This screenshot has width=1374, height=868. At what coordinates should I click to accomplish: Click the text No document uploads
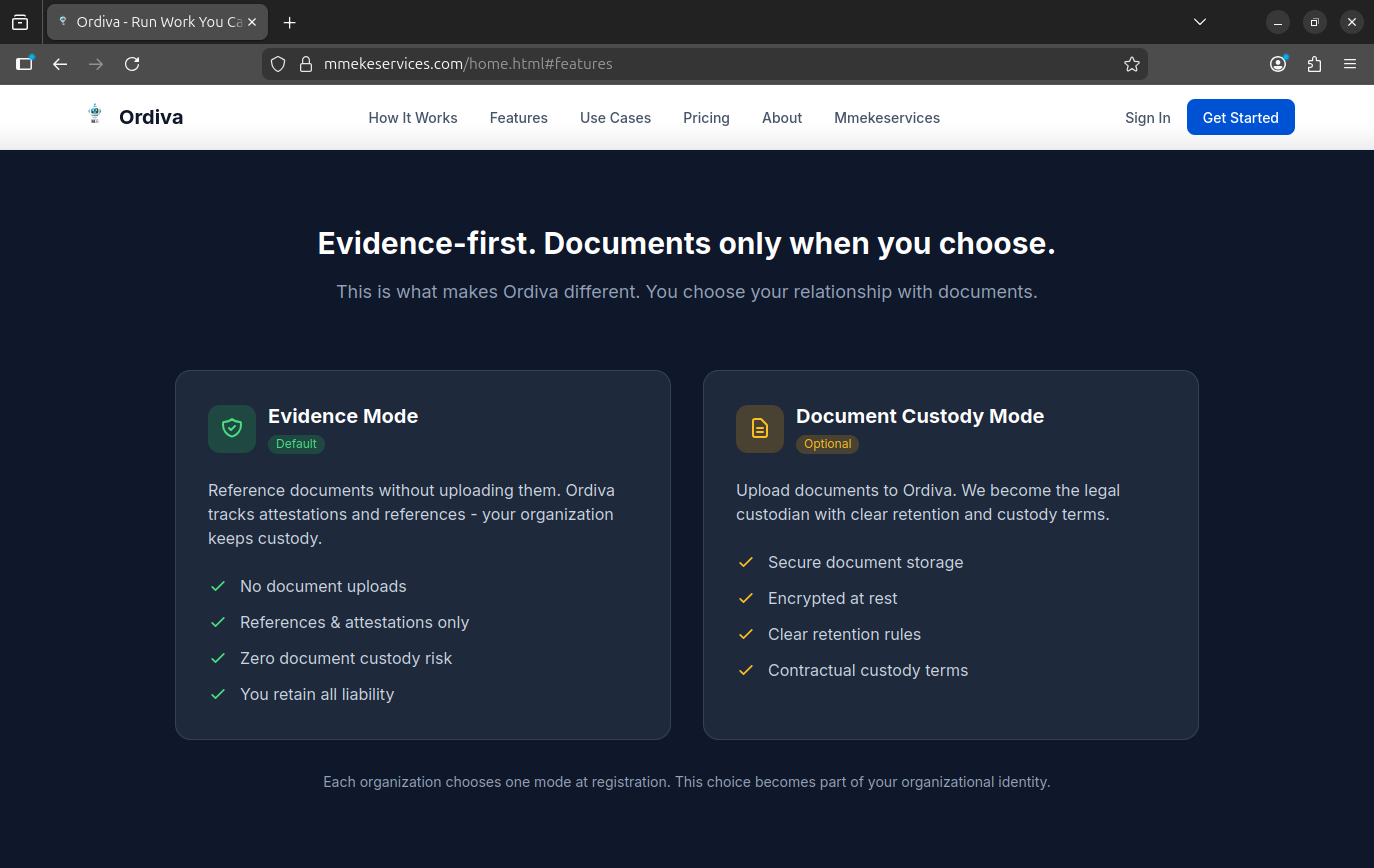tap(323, 586)
